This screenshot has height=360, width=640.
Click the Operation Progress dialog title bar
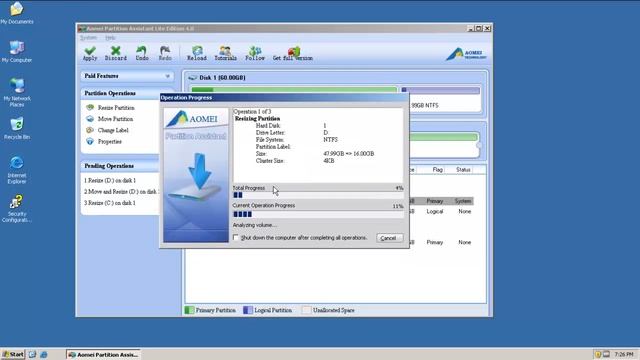[x=284, y=98]
